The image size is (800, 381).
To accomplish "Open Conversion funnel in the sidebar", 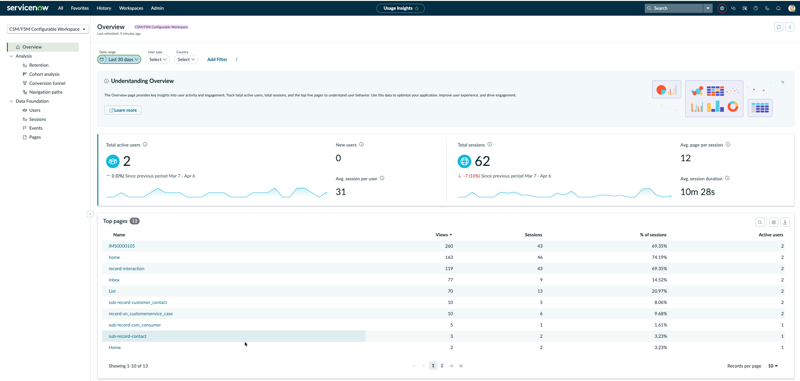I will [x=47, y=83].
